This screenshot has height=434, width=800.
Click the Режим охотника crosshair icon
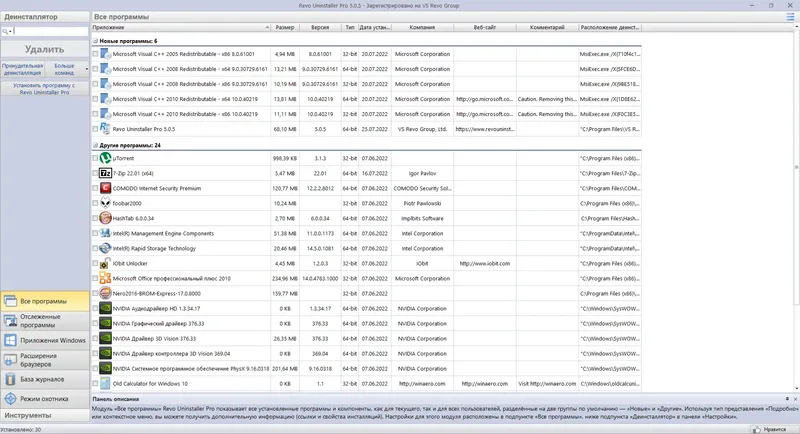(10, 399)
